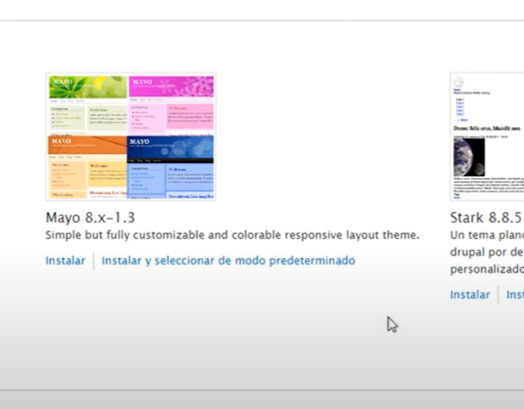Click the Stark description starting 'Un tema plano'
This screenshot has width=524, height=409.
point(487,252)
